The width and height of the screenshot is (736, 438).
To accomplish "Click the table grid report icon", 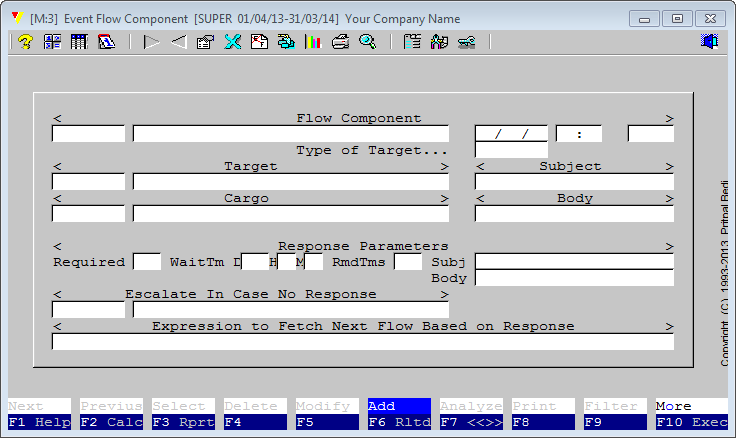I will [79, 42].
